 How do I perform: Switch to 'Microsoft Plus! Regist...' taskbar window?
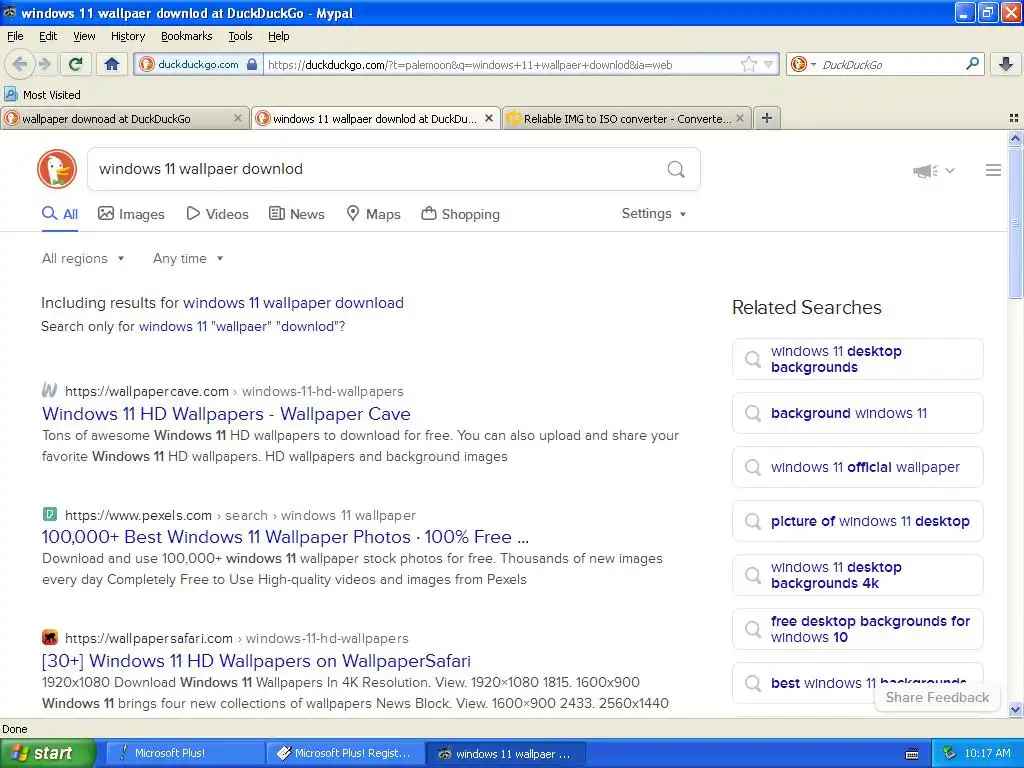[x=345, y=754]
